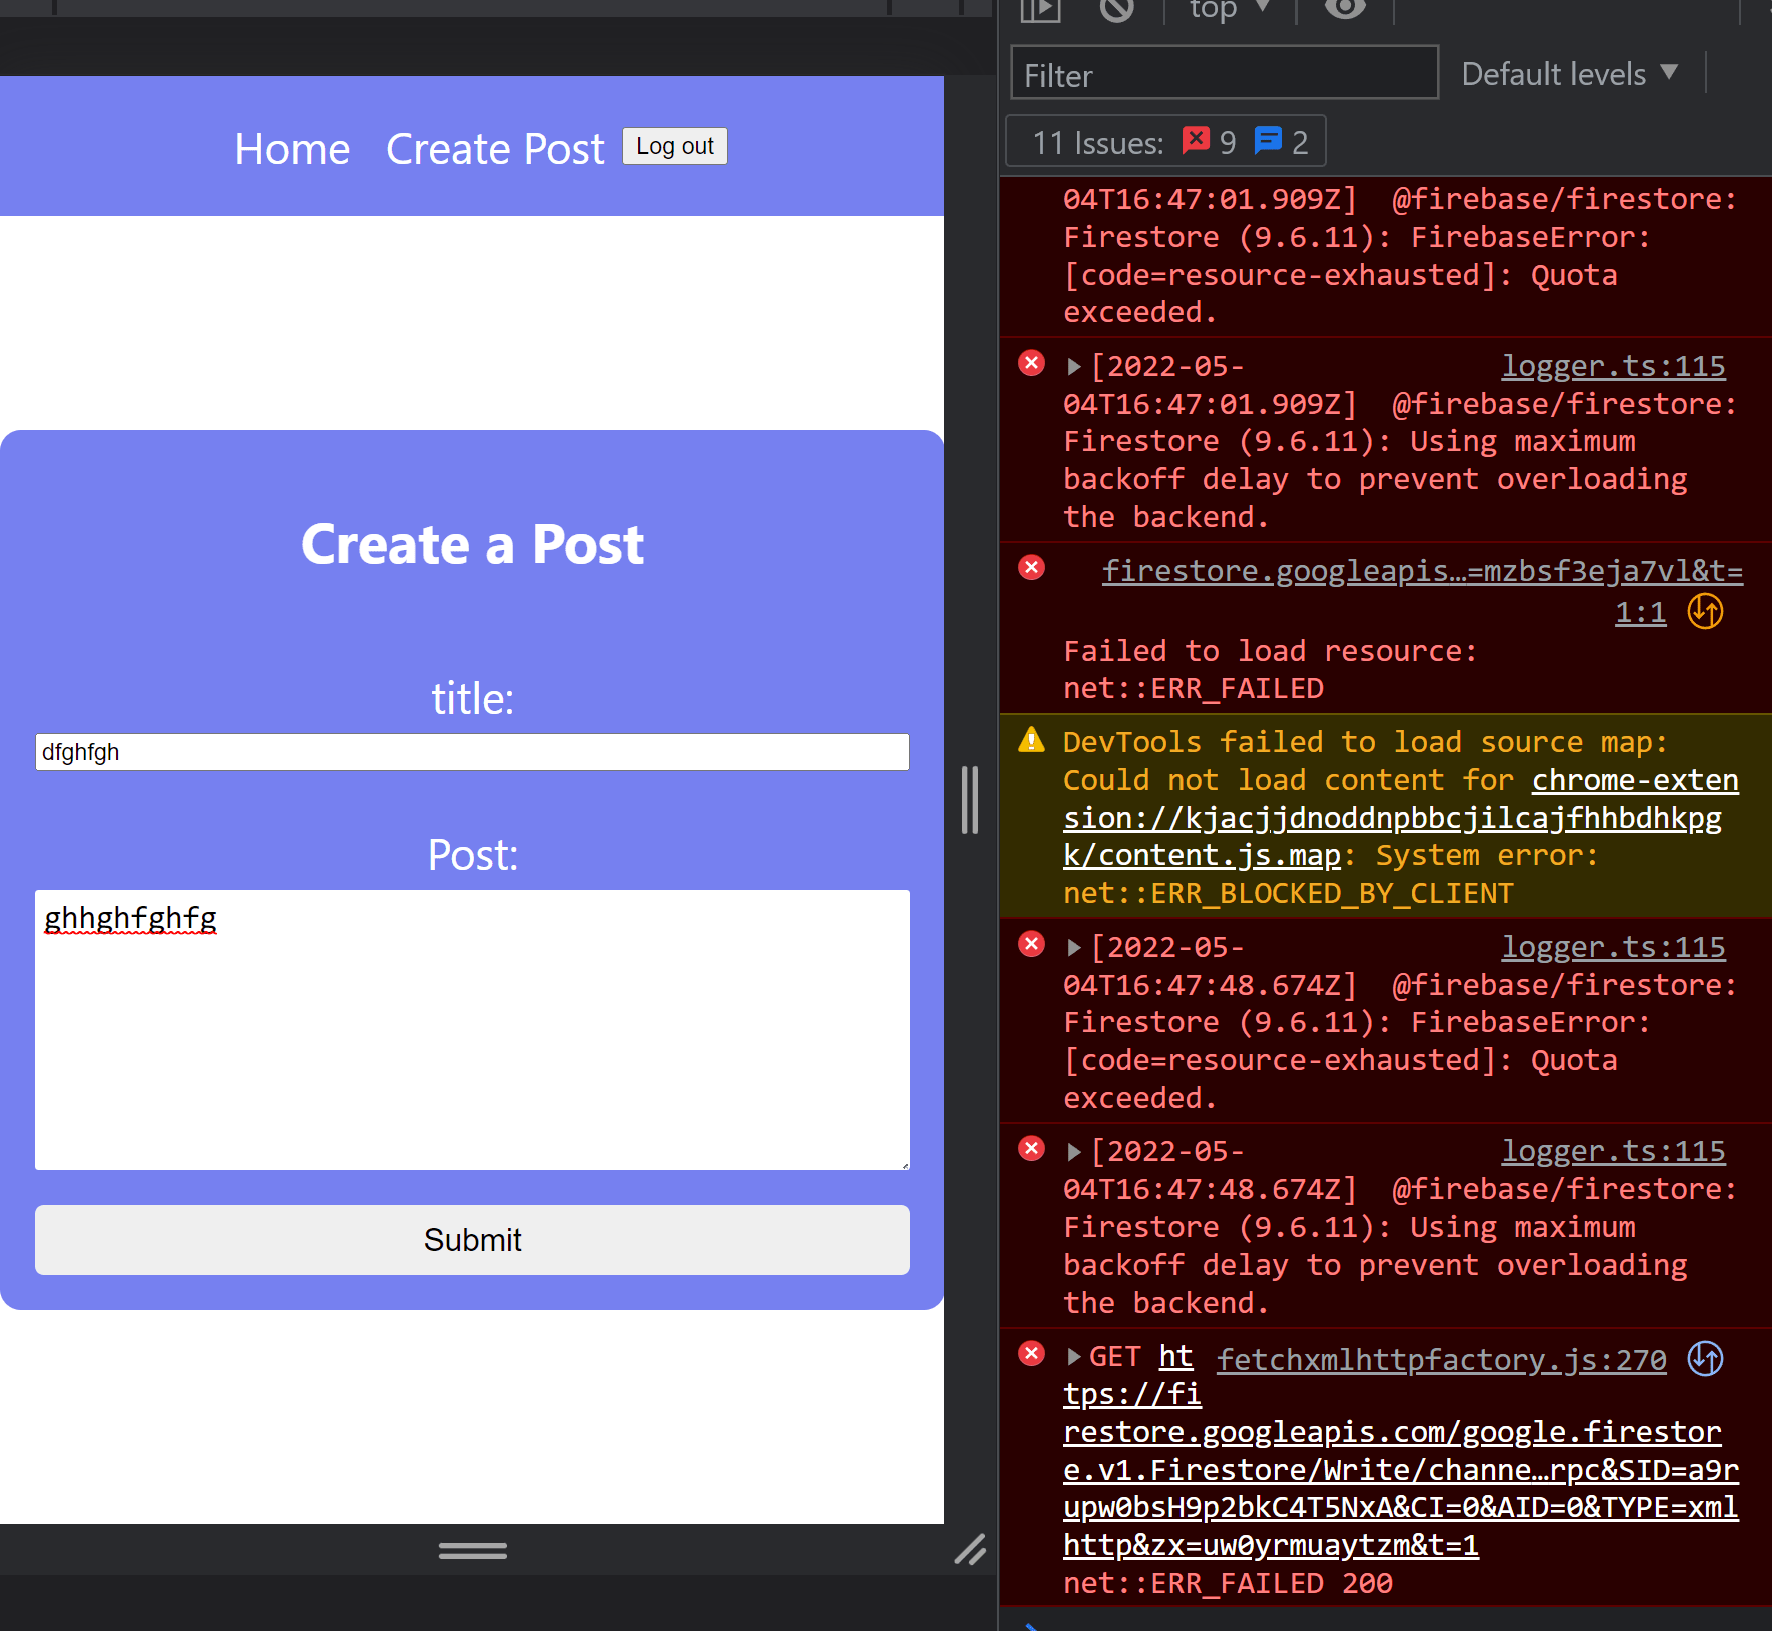Open the Create Post navigation link
This screenshot has width=1772, height=1631.
[495, 149]
